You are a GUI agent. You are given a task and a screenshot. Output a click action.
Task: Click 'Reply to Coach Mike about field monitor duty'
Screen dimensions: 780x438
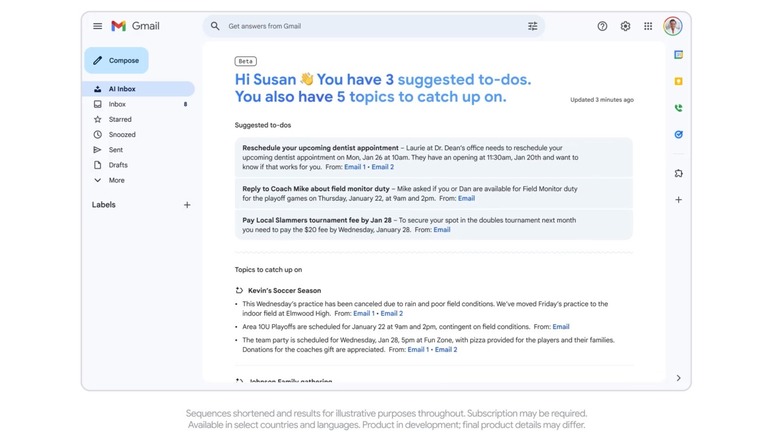coord(316,189)
